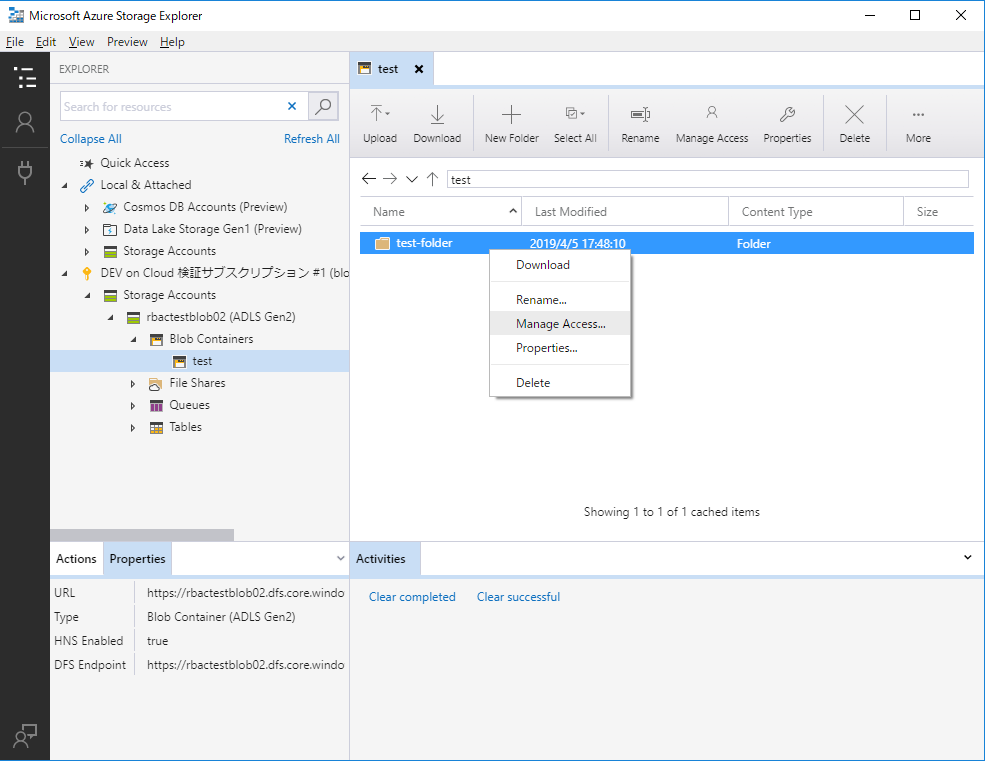This screenshot has height=761, width=985.
Task: Open Manage Access from the toolbar
Action: click(712, 124)
